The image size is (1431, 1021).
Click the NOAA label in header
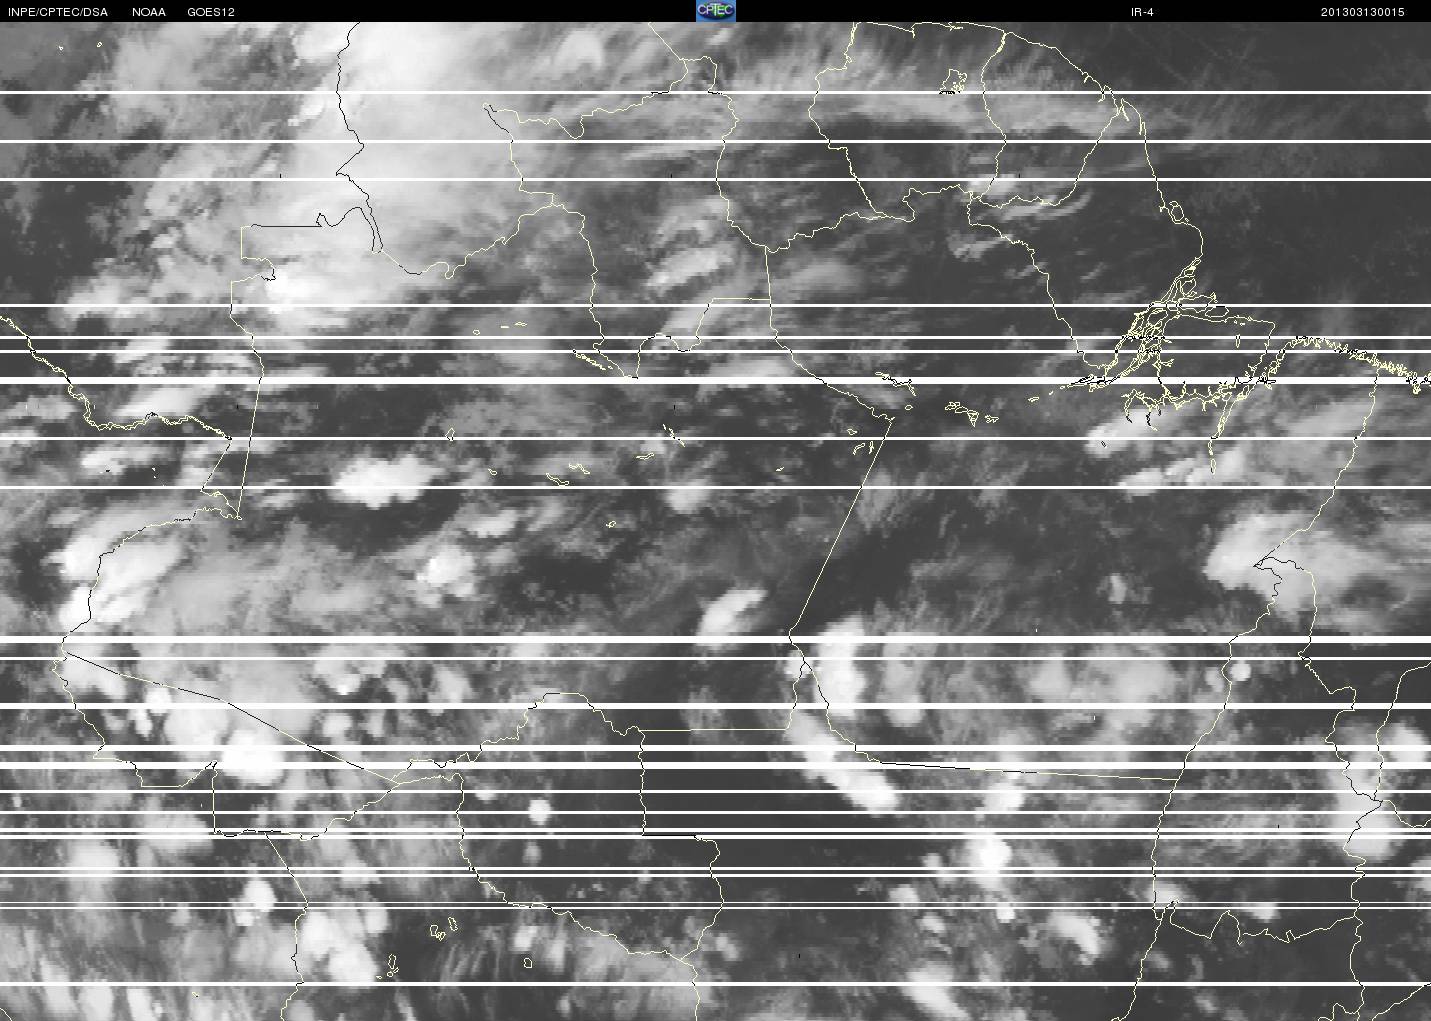coord(149,12)
